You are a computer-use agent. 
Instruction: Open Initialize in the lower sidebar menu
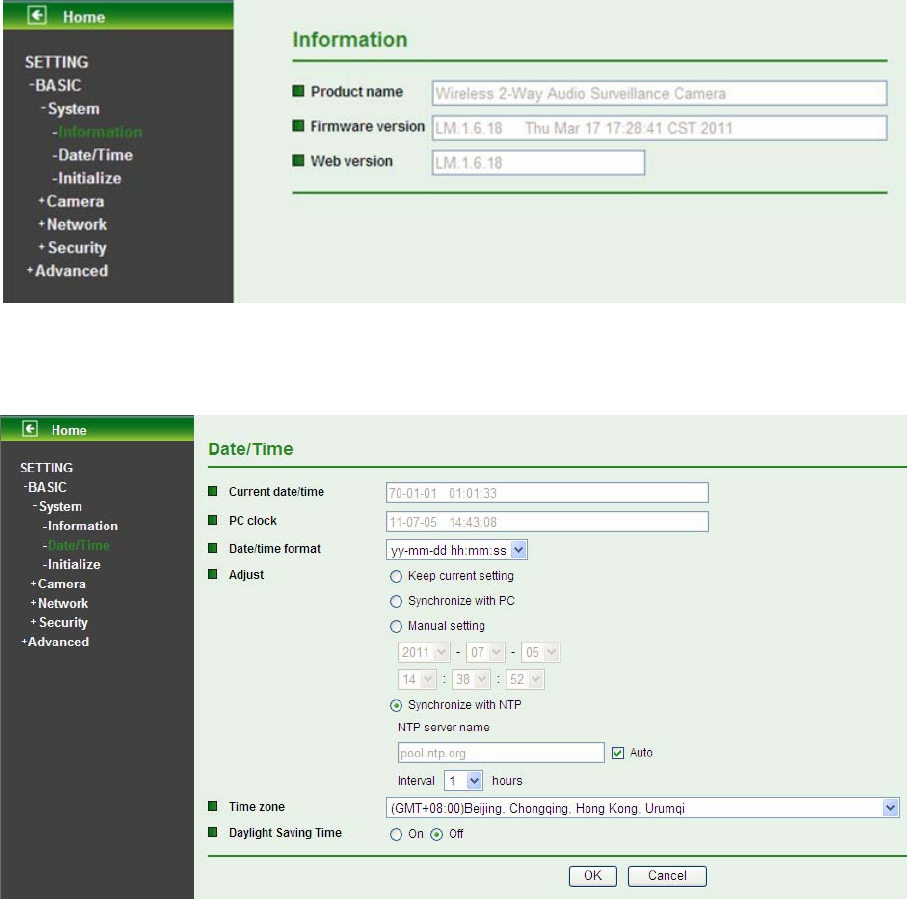tap(74, 564)
